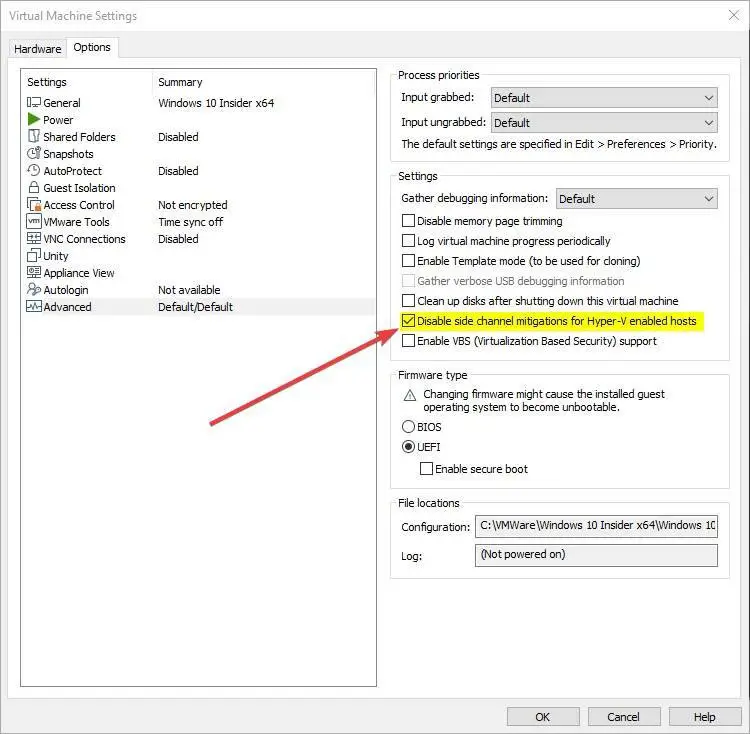Image resolution: width=750 pixels, height=734 pixels.
Task: Click the 'Default/Default' summary text
Action: tap(196, 307)
